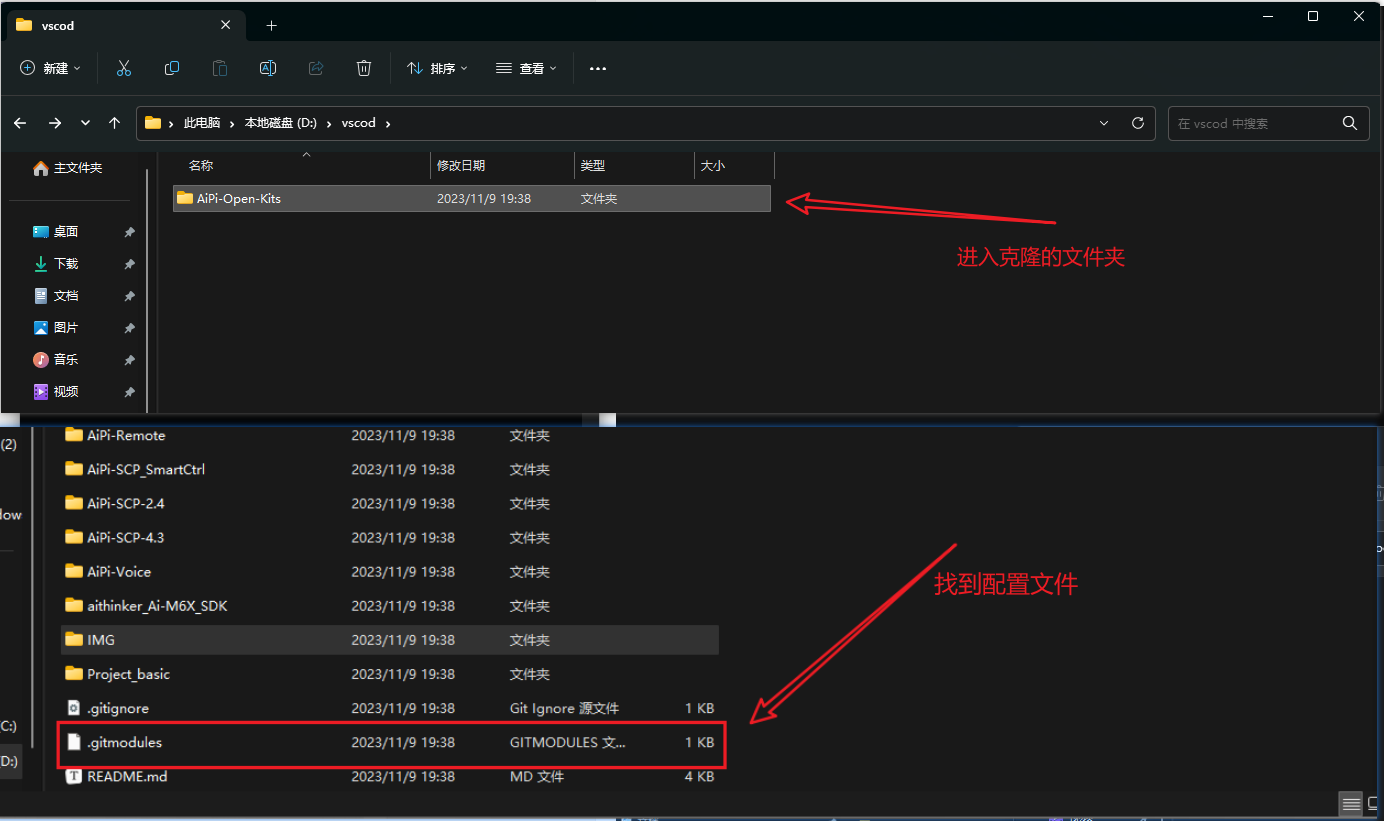Click the Paste clipboard icon
This screenshot has width=1384, height=821.
(x=220, y=68)
